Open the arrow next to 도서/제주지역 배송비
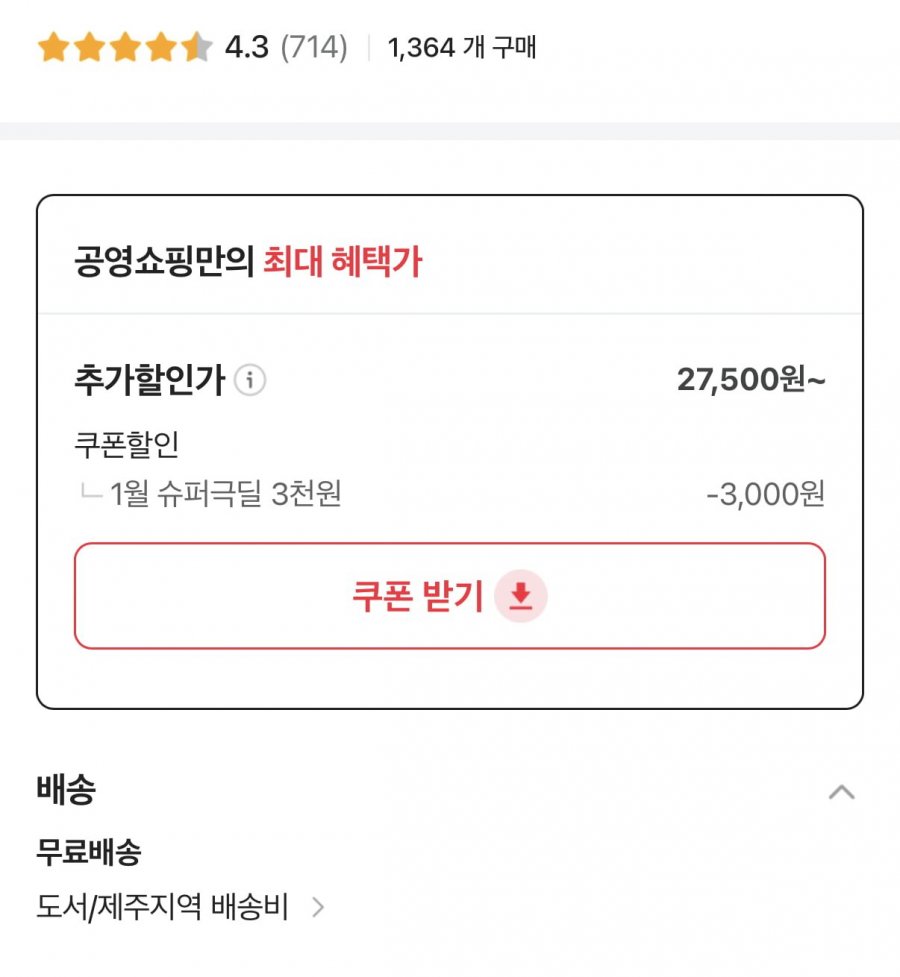 coord(318,907)
